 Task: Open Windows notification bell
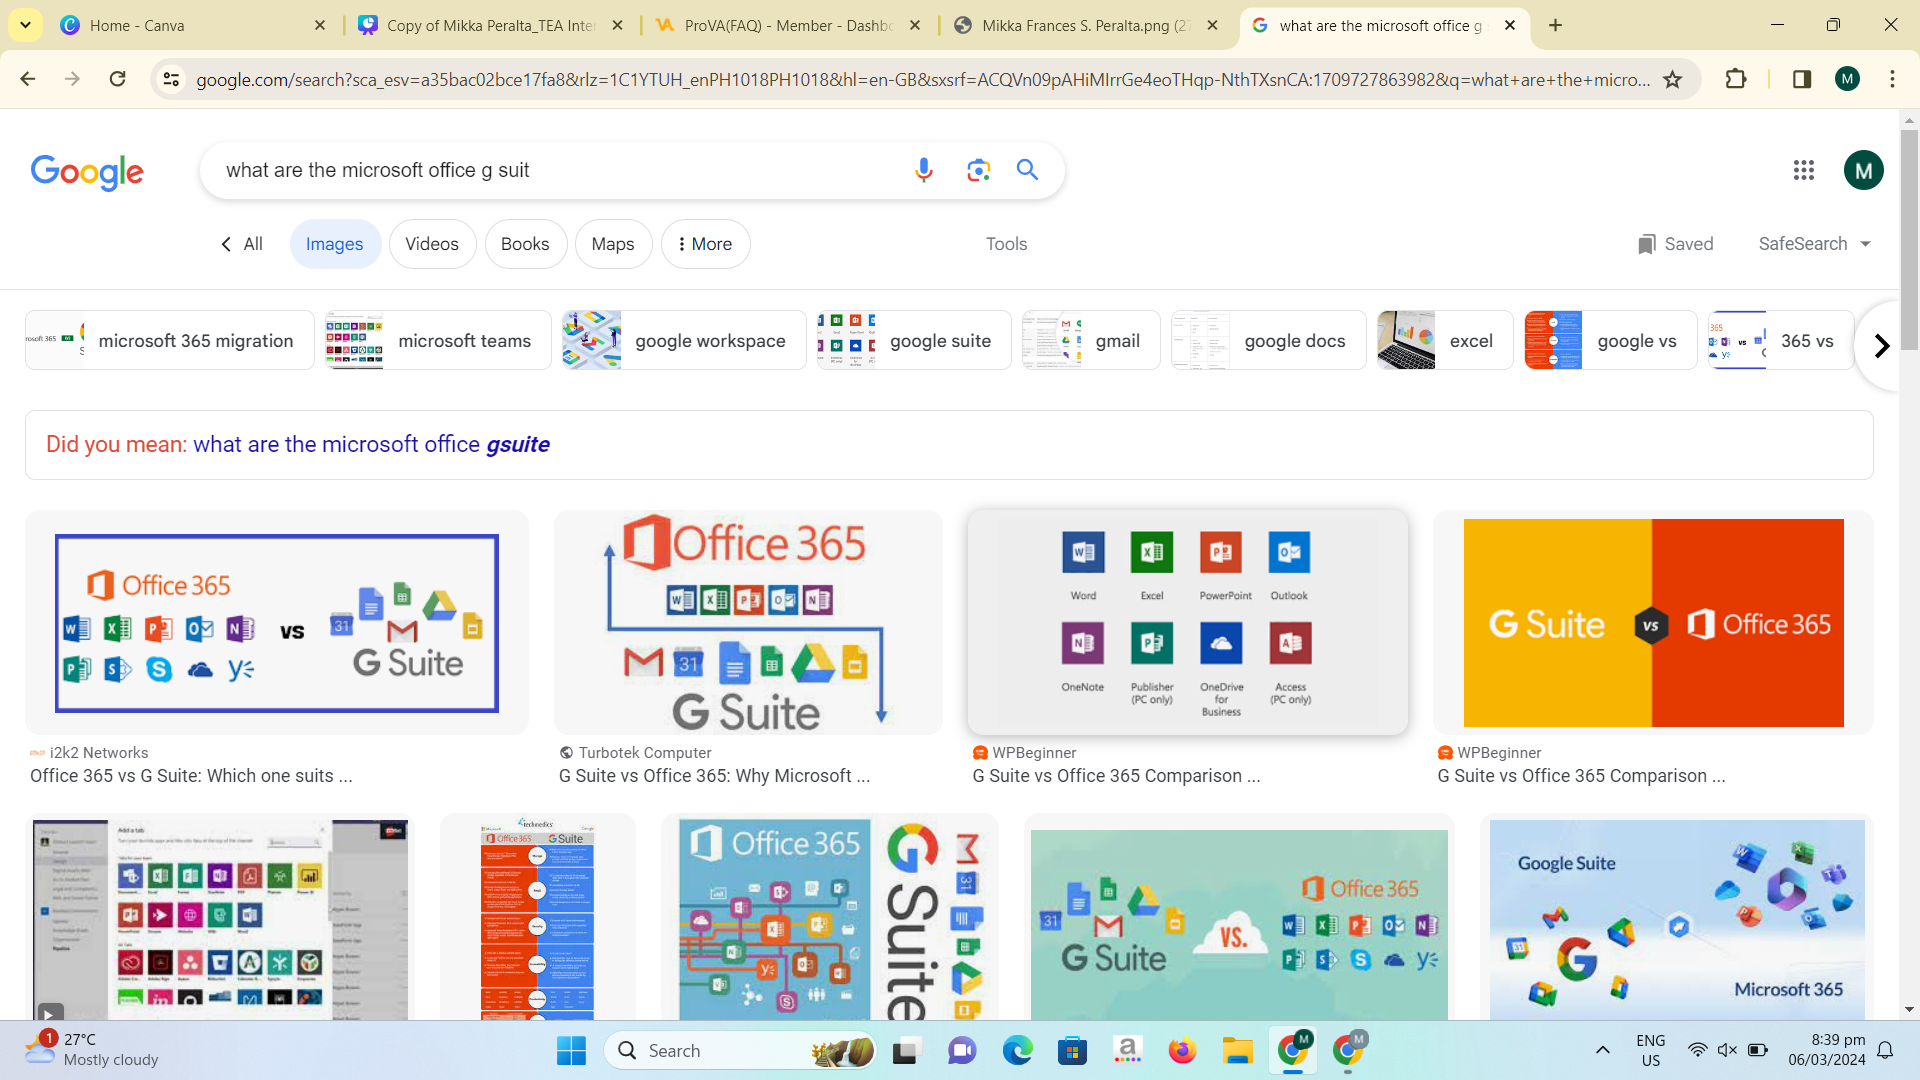1885,1050
